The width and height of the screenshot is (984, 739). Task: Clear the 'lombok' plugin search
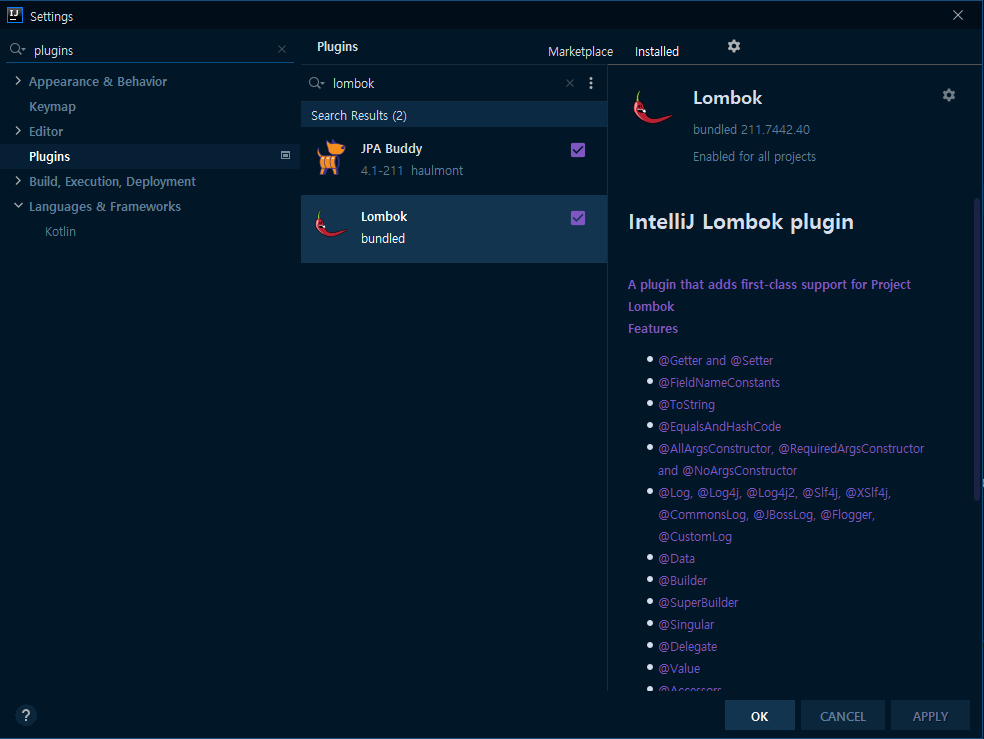coord(570,83)
